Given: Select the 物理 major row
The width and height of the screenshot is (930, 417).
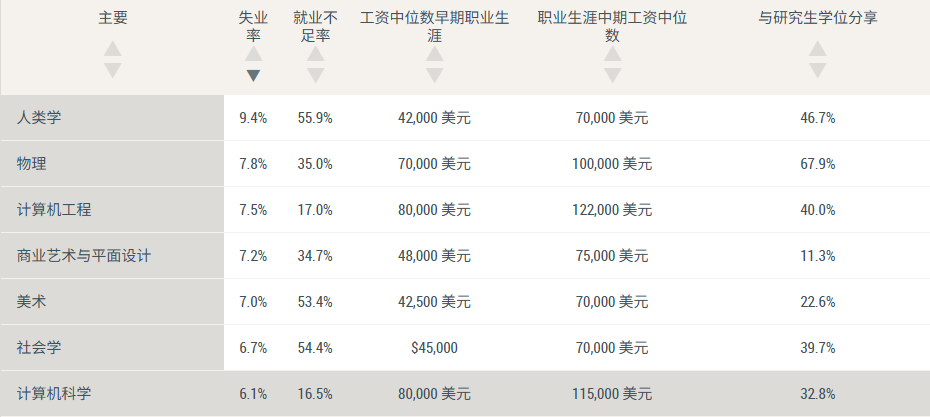Looking at the screenshot, I should click(x=32, y=164).
